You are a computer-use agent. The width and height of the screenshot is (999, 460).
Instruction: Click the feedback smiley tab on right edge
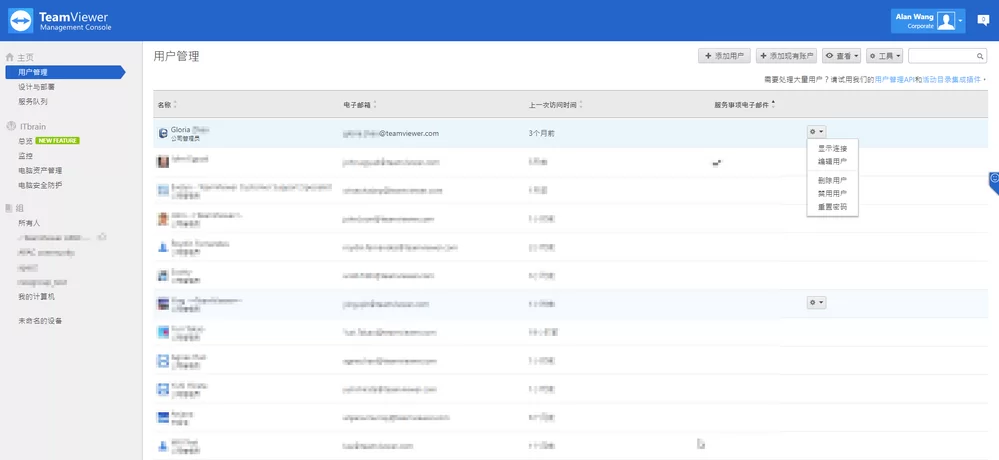tap(993, 181)
